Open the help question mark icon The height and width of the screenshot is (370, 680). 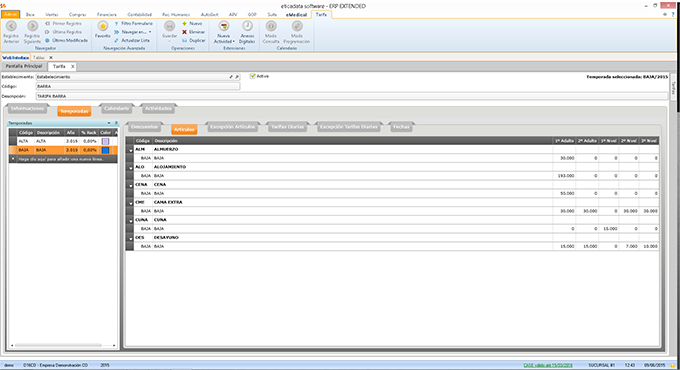pyautogui.click(x=673, y=14)
